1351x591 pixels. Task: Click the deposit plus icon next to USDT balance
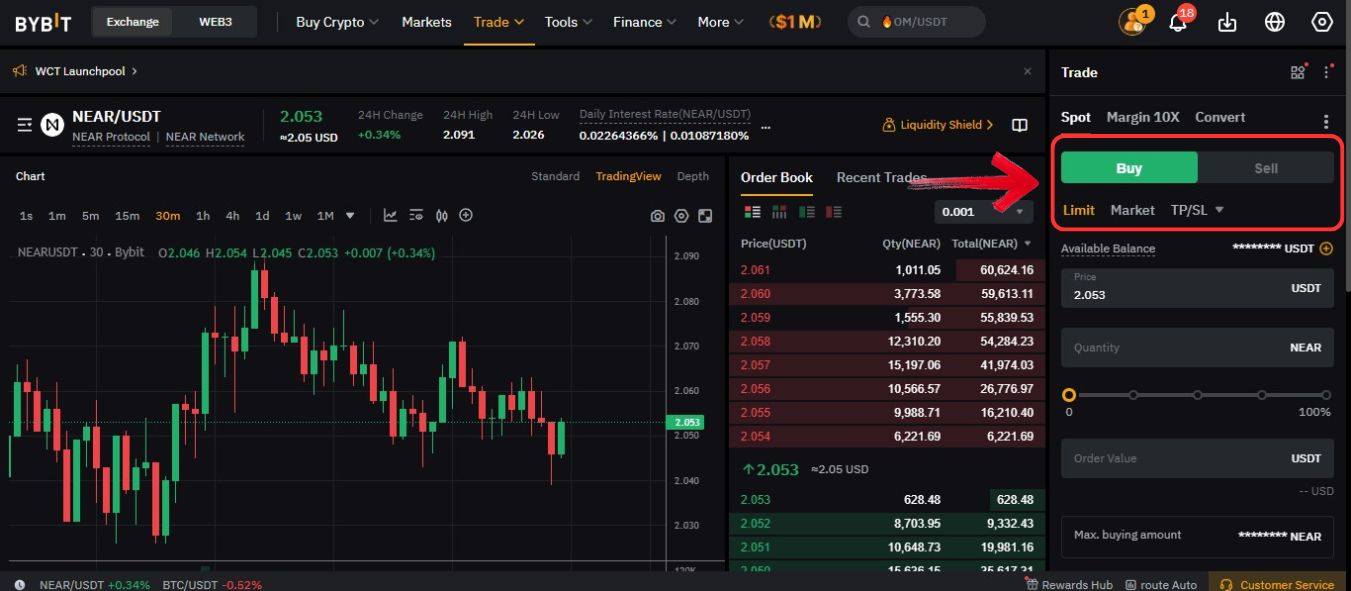pos(1326,249)
